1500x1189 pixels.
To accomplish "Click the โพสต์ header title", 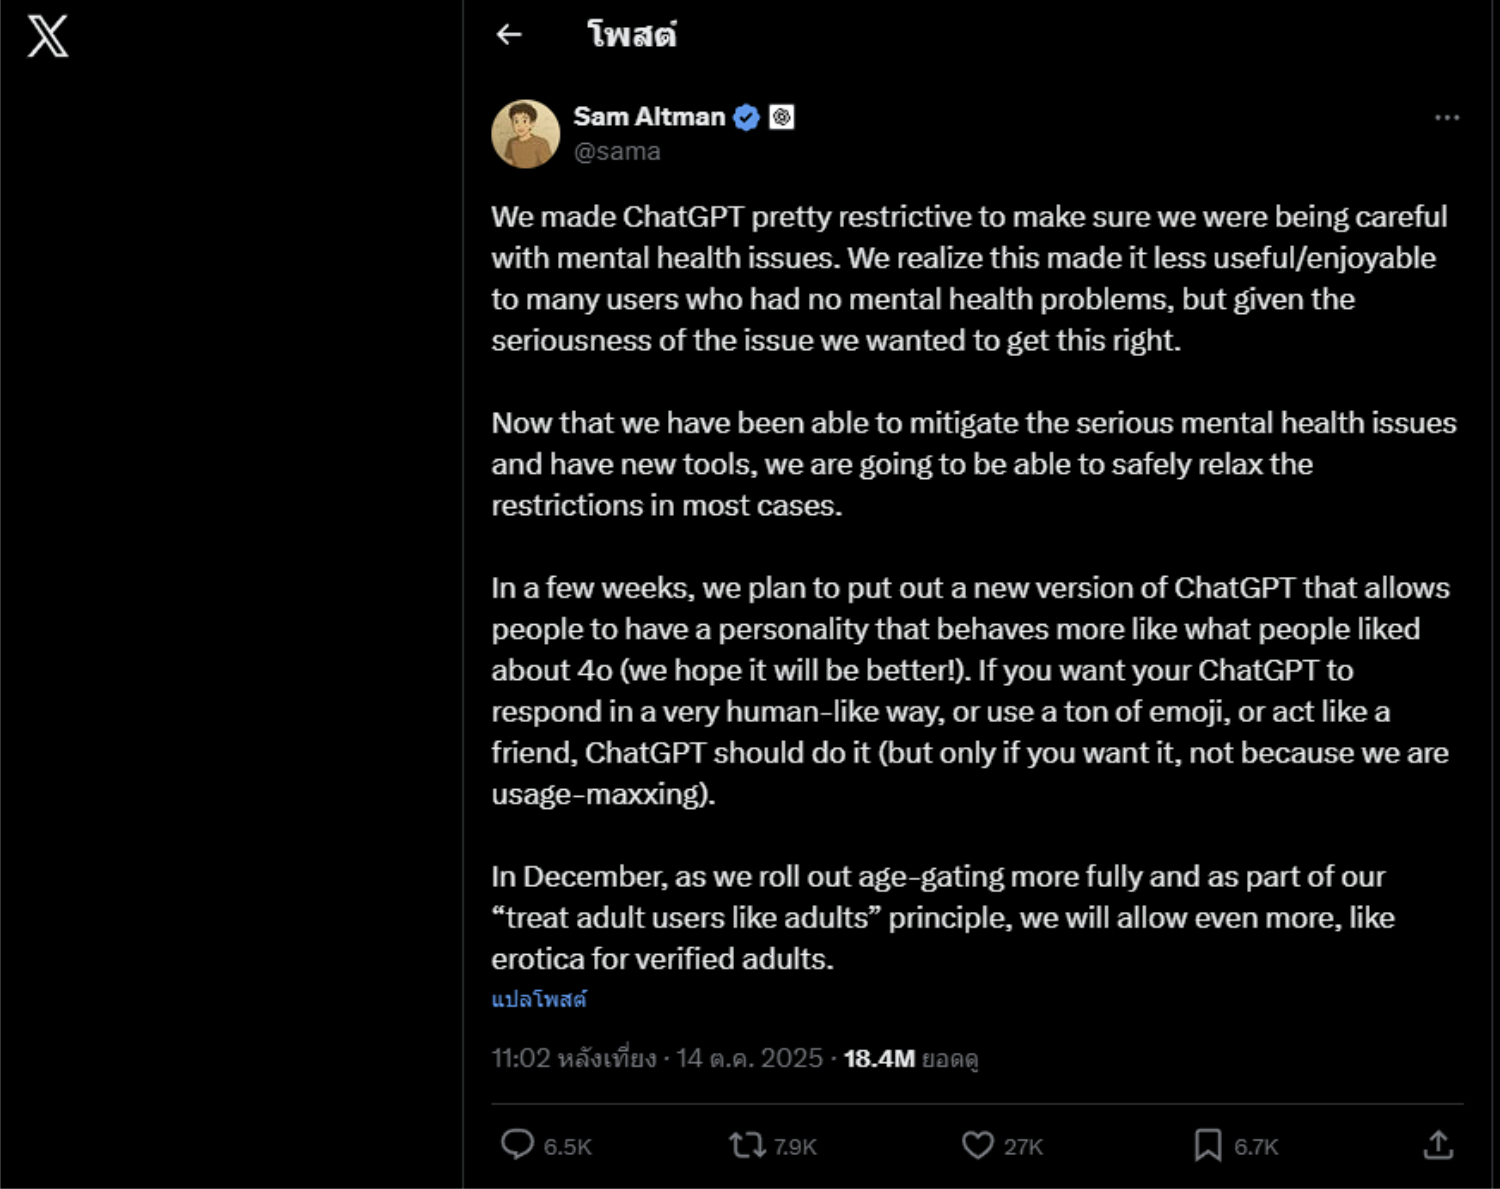I will [x=631, y=35].
